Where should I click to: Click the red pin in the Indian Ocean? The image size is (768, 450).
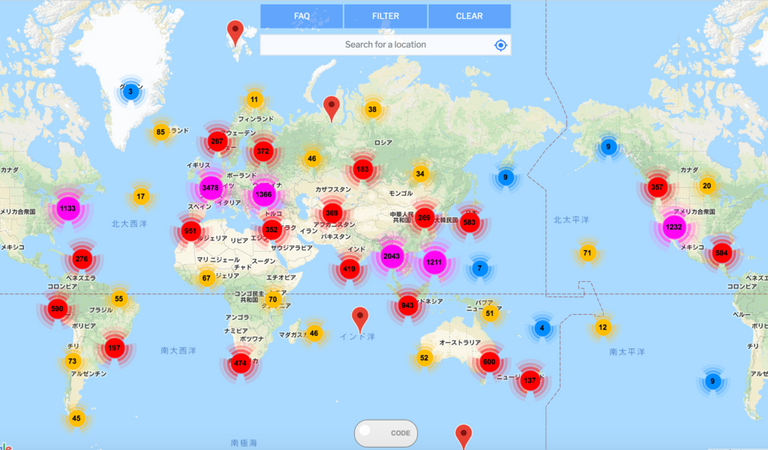click(x=360, y=320)
